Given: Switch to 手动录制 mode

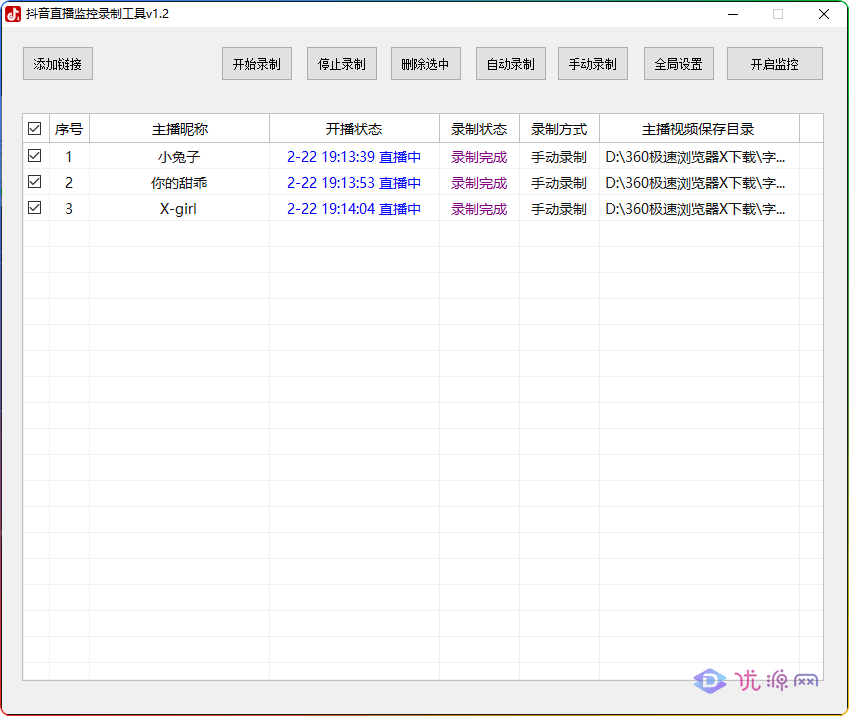Looking at the screenshot, I should 593,64.
